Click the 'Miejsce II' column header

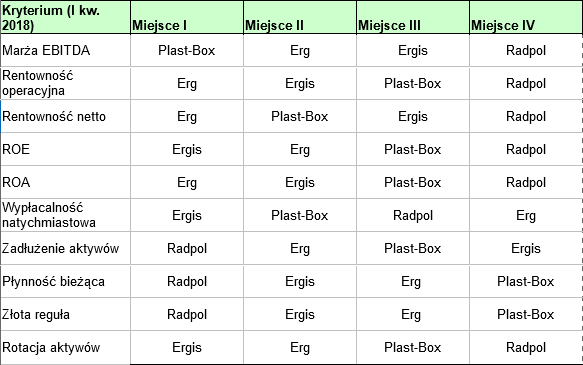pos(300,17)
